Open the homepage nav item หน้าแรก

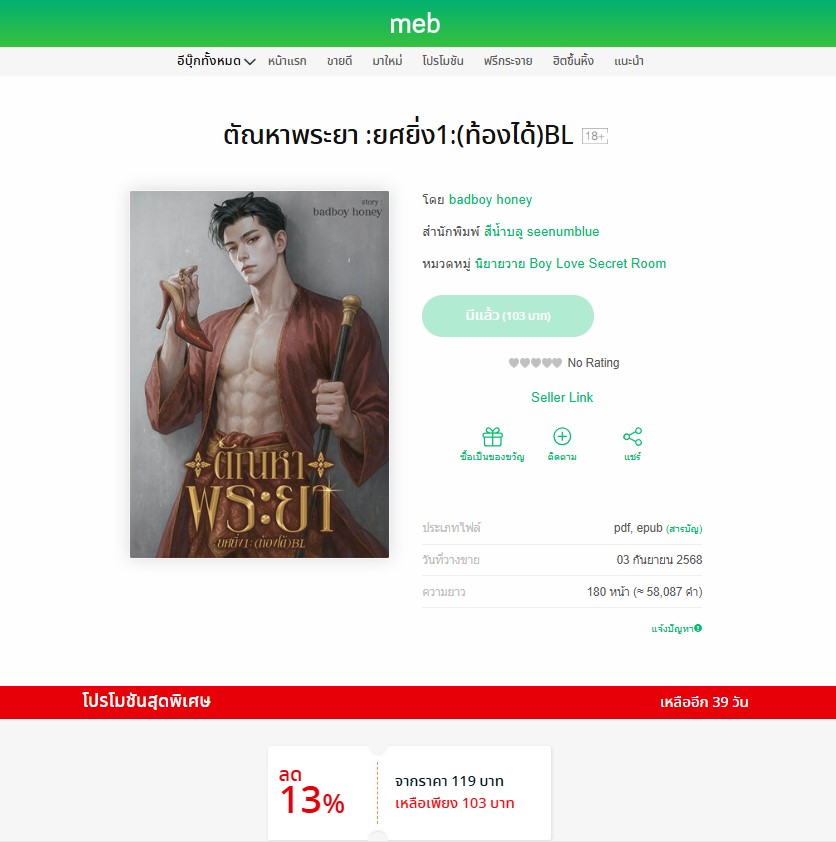(x=287, y=61)
